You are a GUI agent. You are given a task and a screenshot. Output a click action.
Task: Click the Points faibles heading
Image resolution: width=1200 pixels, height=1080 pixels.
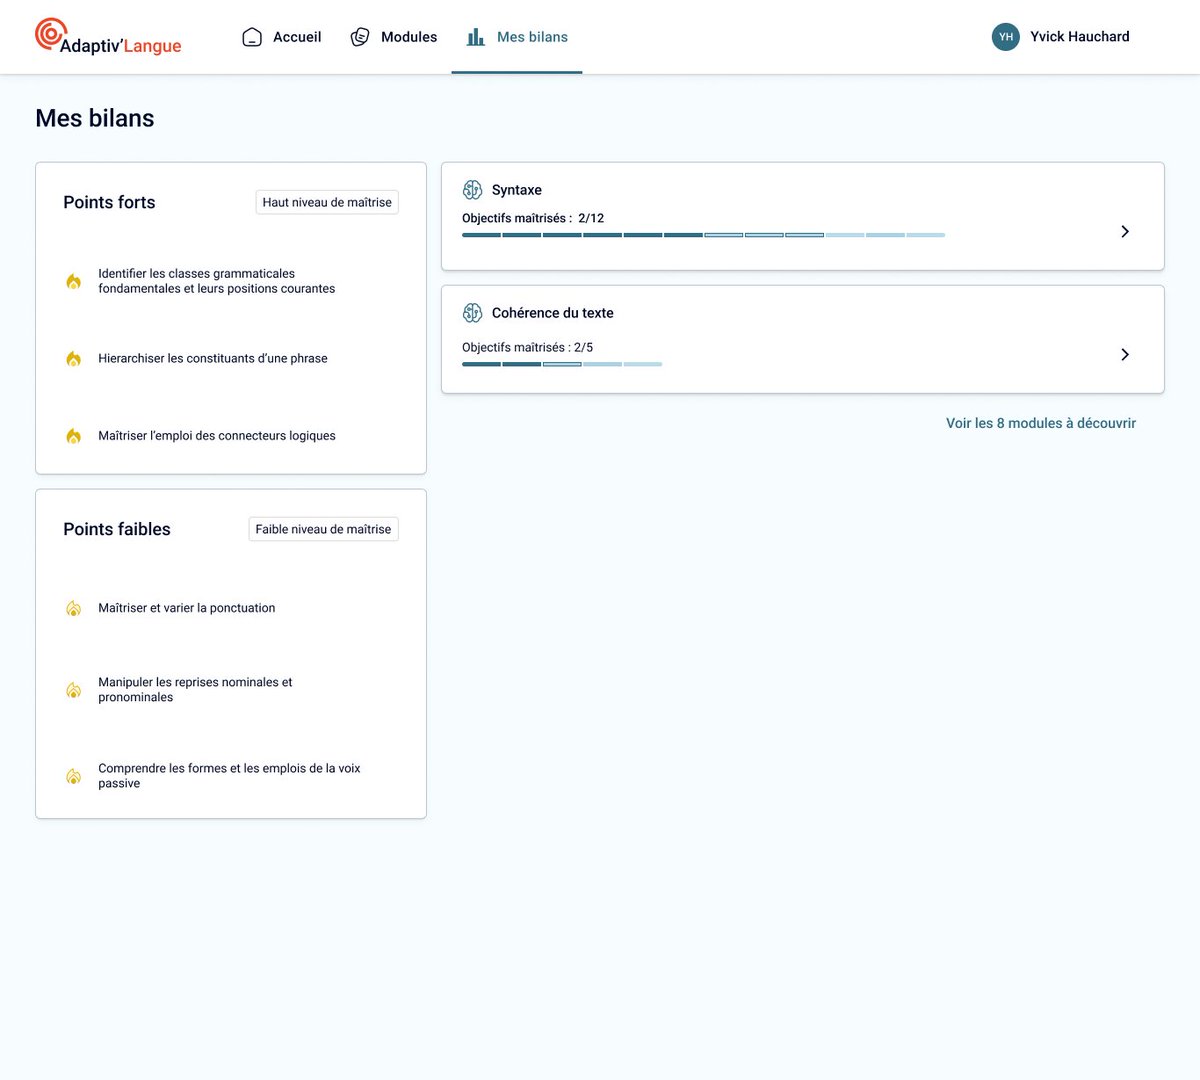(117, 529)
